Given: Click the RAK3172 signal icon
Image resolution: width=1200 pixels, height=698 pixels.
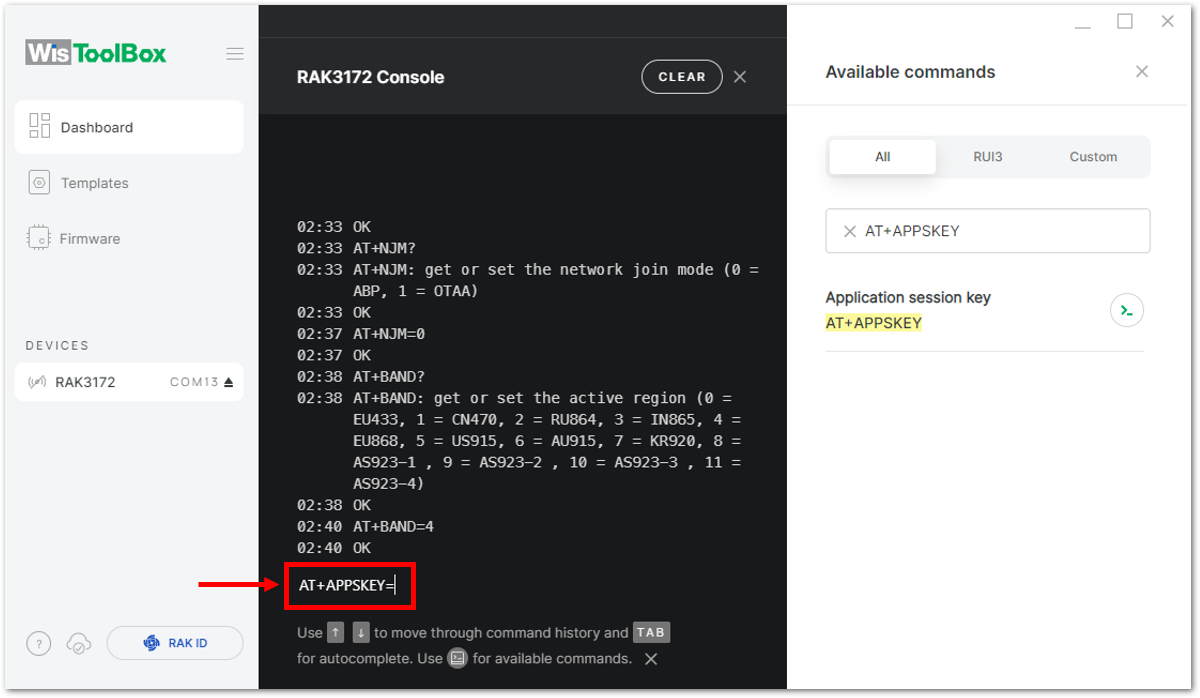Looking at the screenshot, I should [x=37, y=382].
